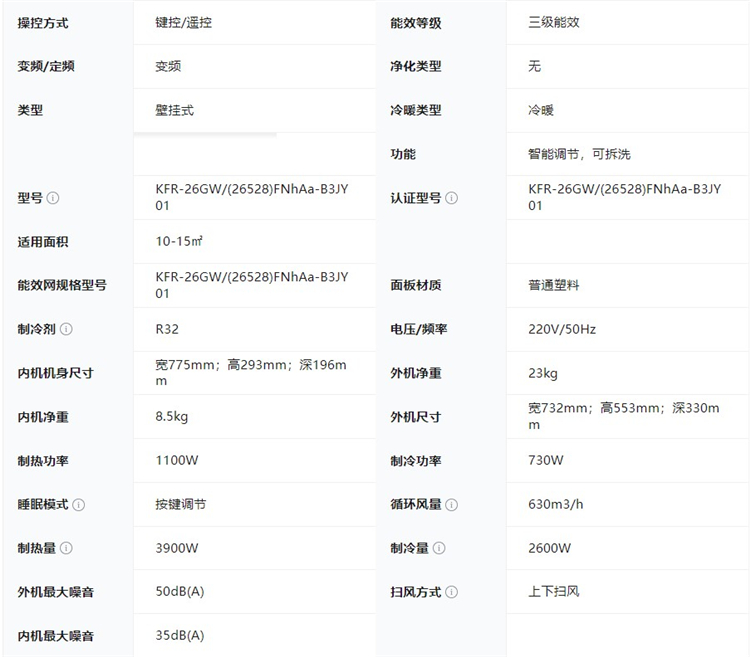Click the 三级能效 energy rating value
The image size is (750, 657).
554,22
